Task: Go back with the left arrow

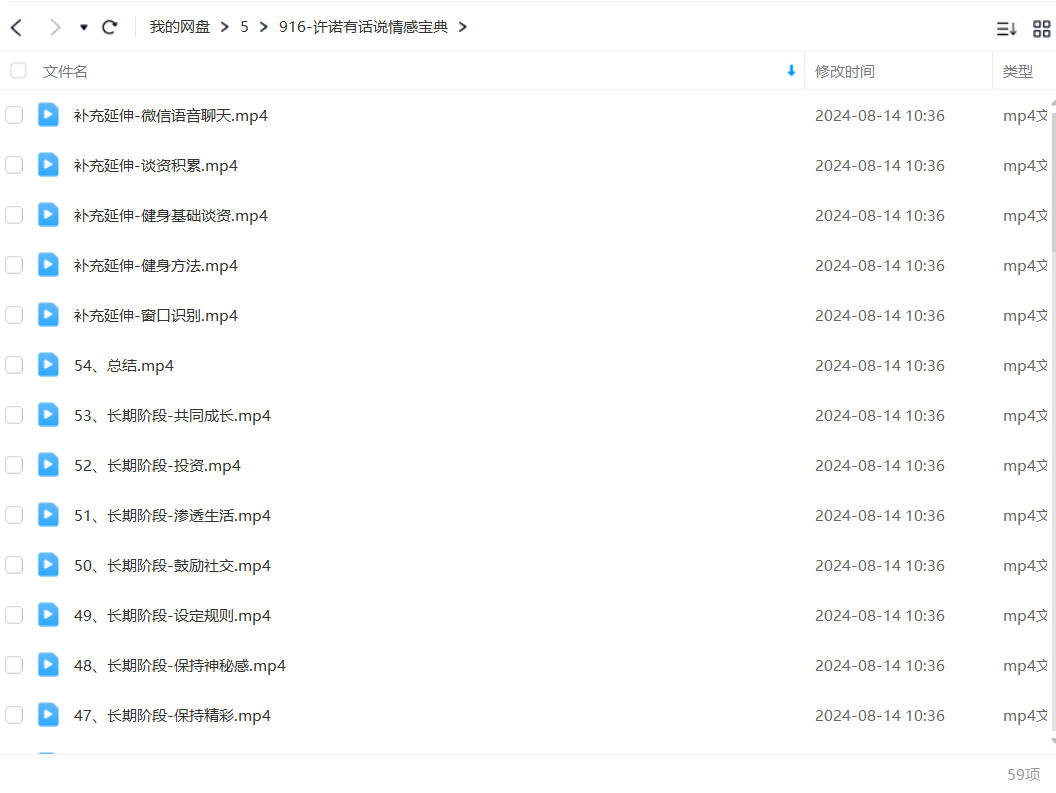Action: pos(17,28)
